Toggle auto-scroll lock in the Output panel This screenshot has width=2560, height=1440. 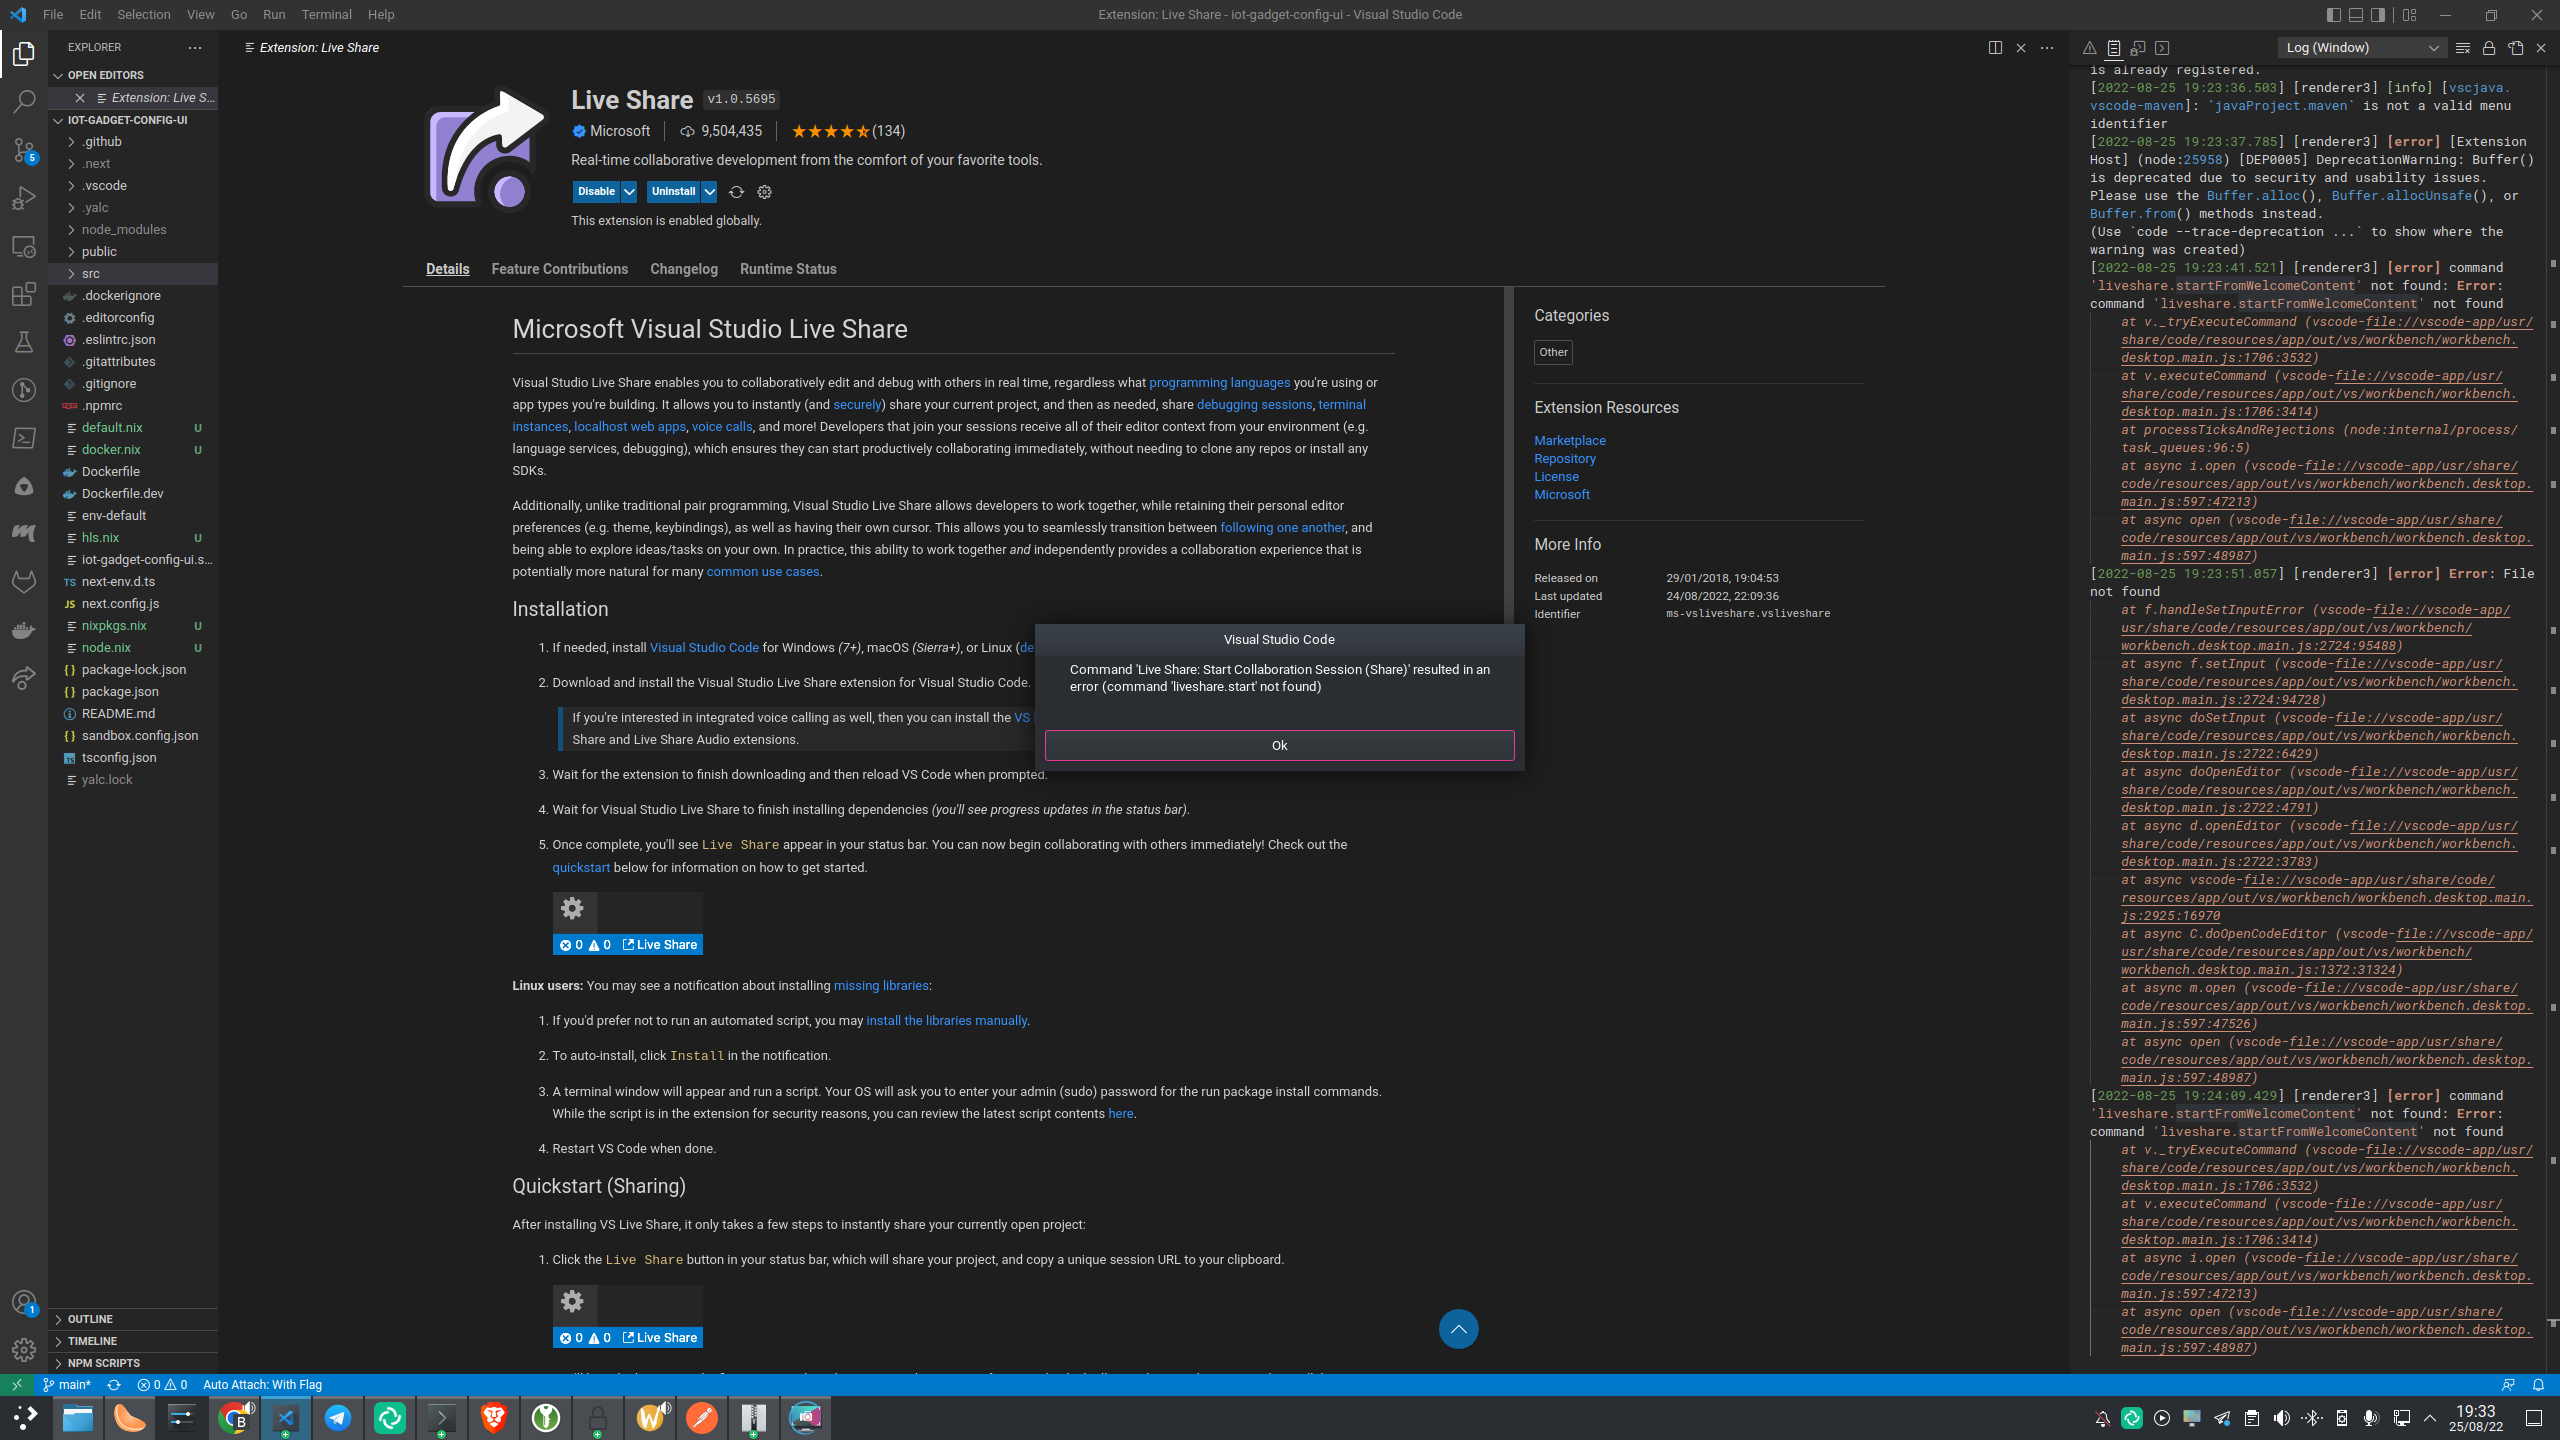click(x=2488, y=47)
